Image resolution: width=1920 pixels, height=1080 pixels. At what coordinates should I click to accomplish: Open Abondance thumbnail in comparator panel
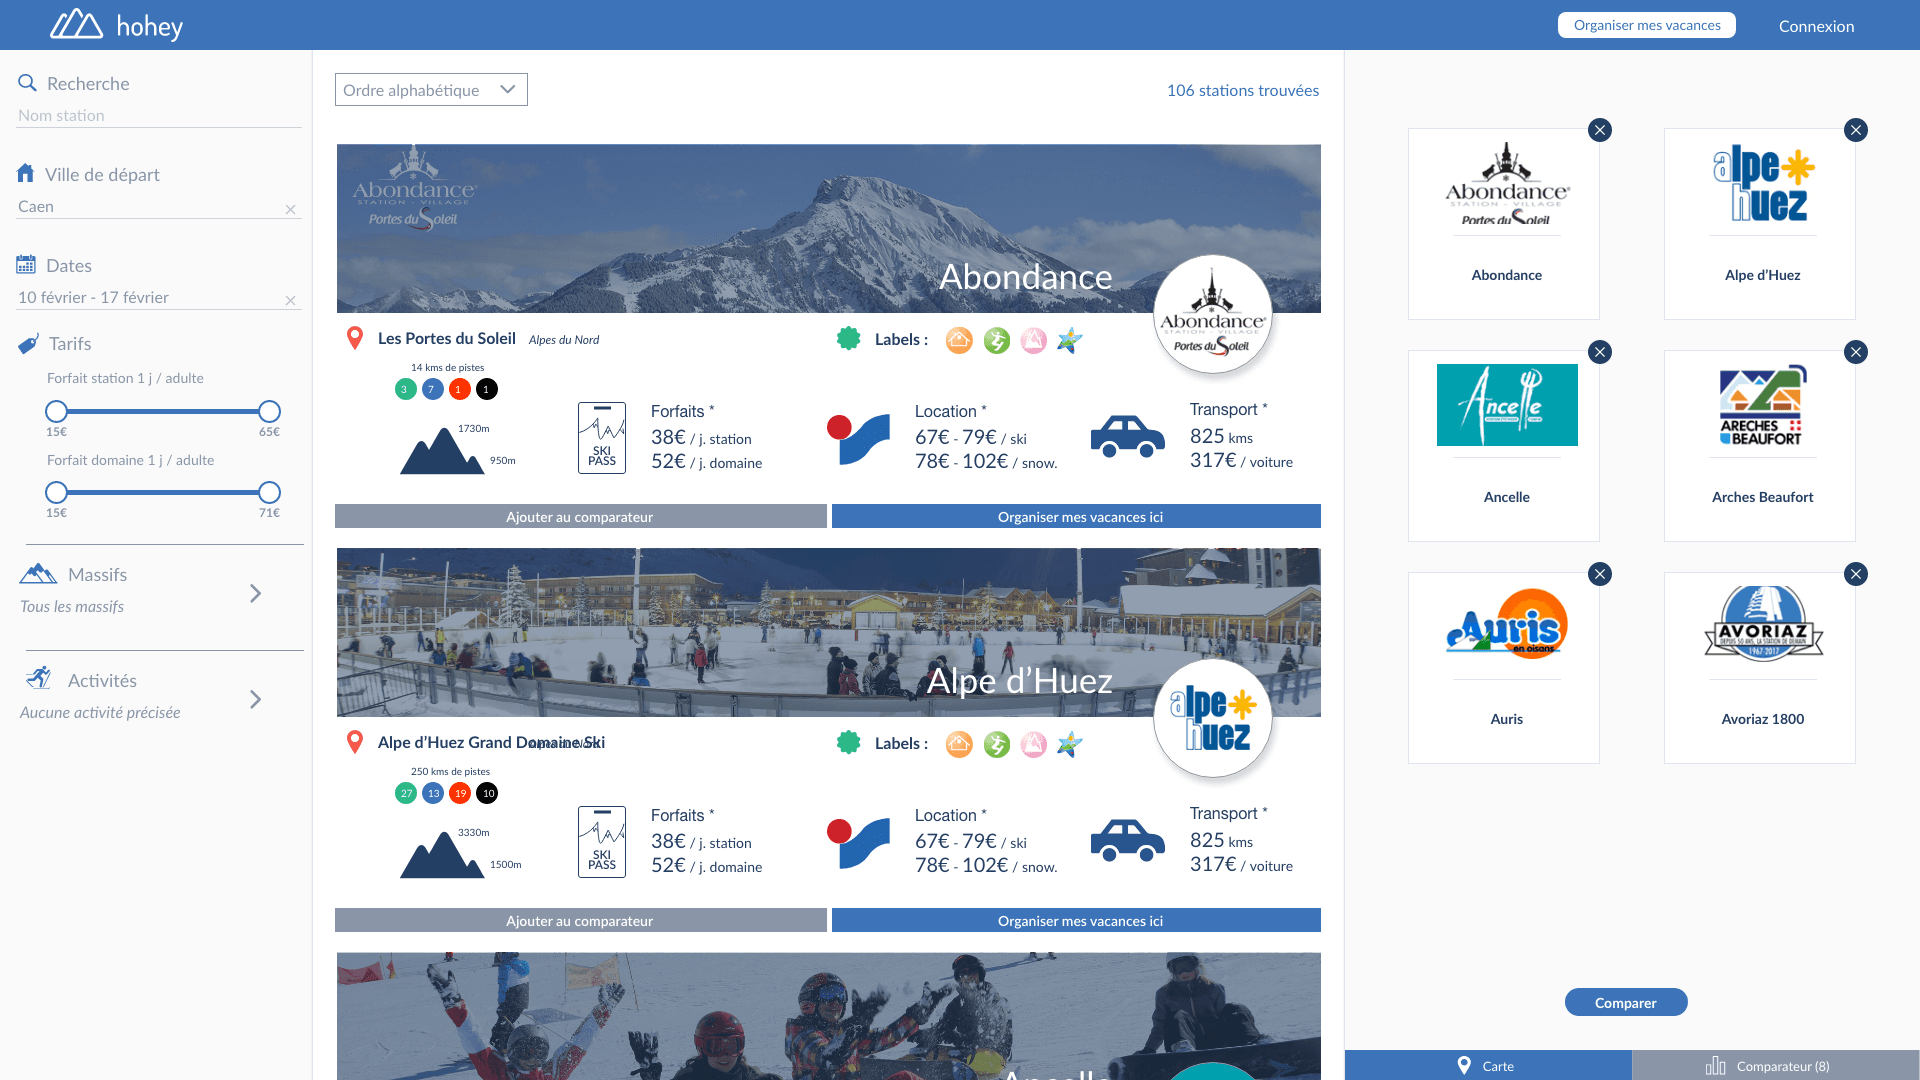pyautogui.click(x=1504, y=224)
